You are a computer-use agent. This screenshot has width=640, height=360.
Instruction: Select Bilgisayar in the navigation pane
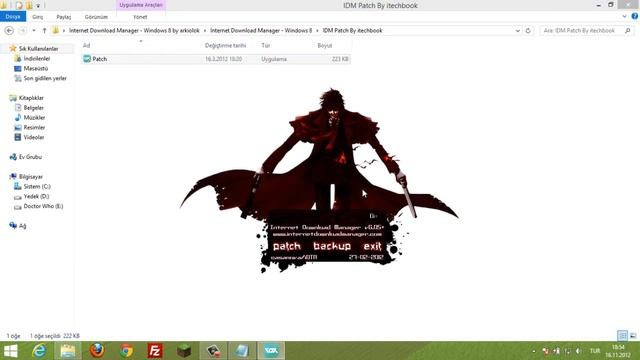tap(31, 177)
